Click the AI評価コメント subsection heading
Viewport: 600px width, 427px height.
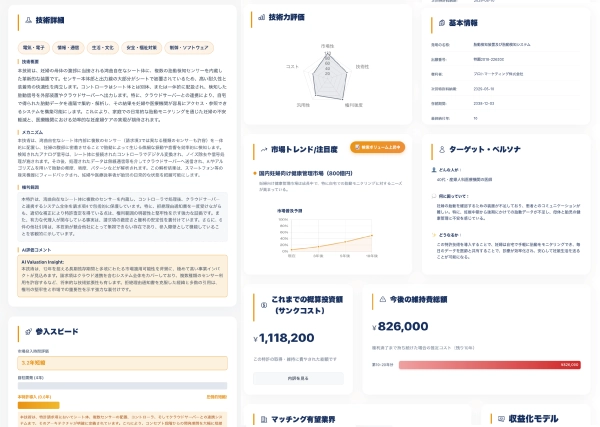click(36, 250)
